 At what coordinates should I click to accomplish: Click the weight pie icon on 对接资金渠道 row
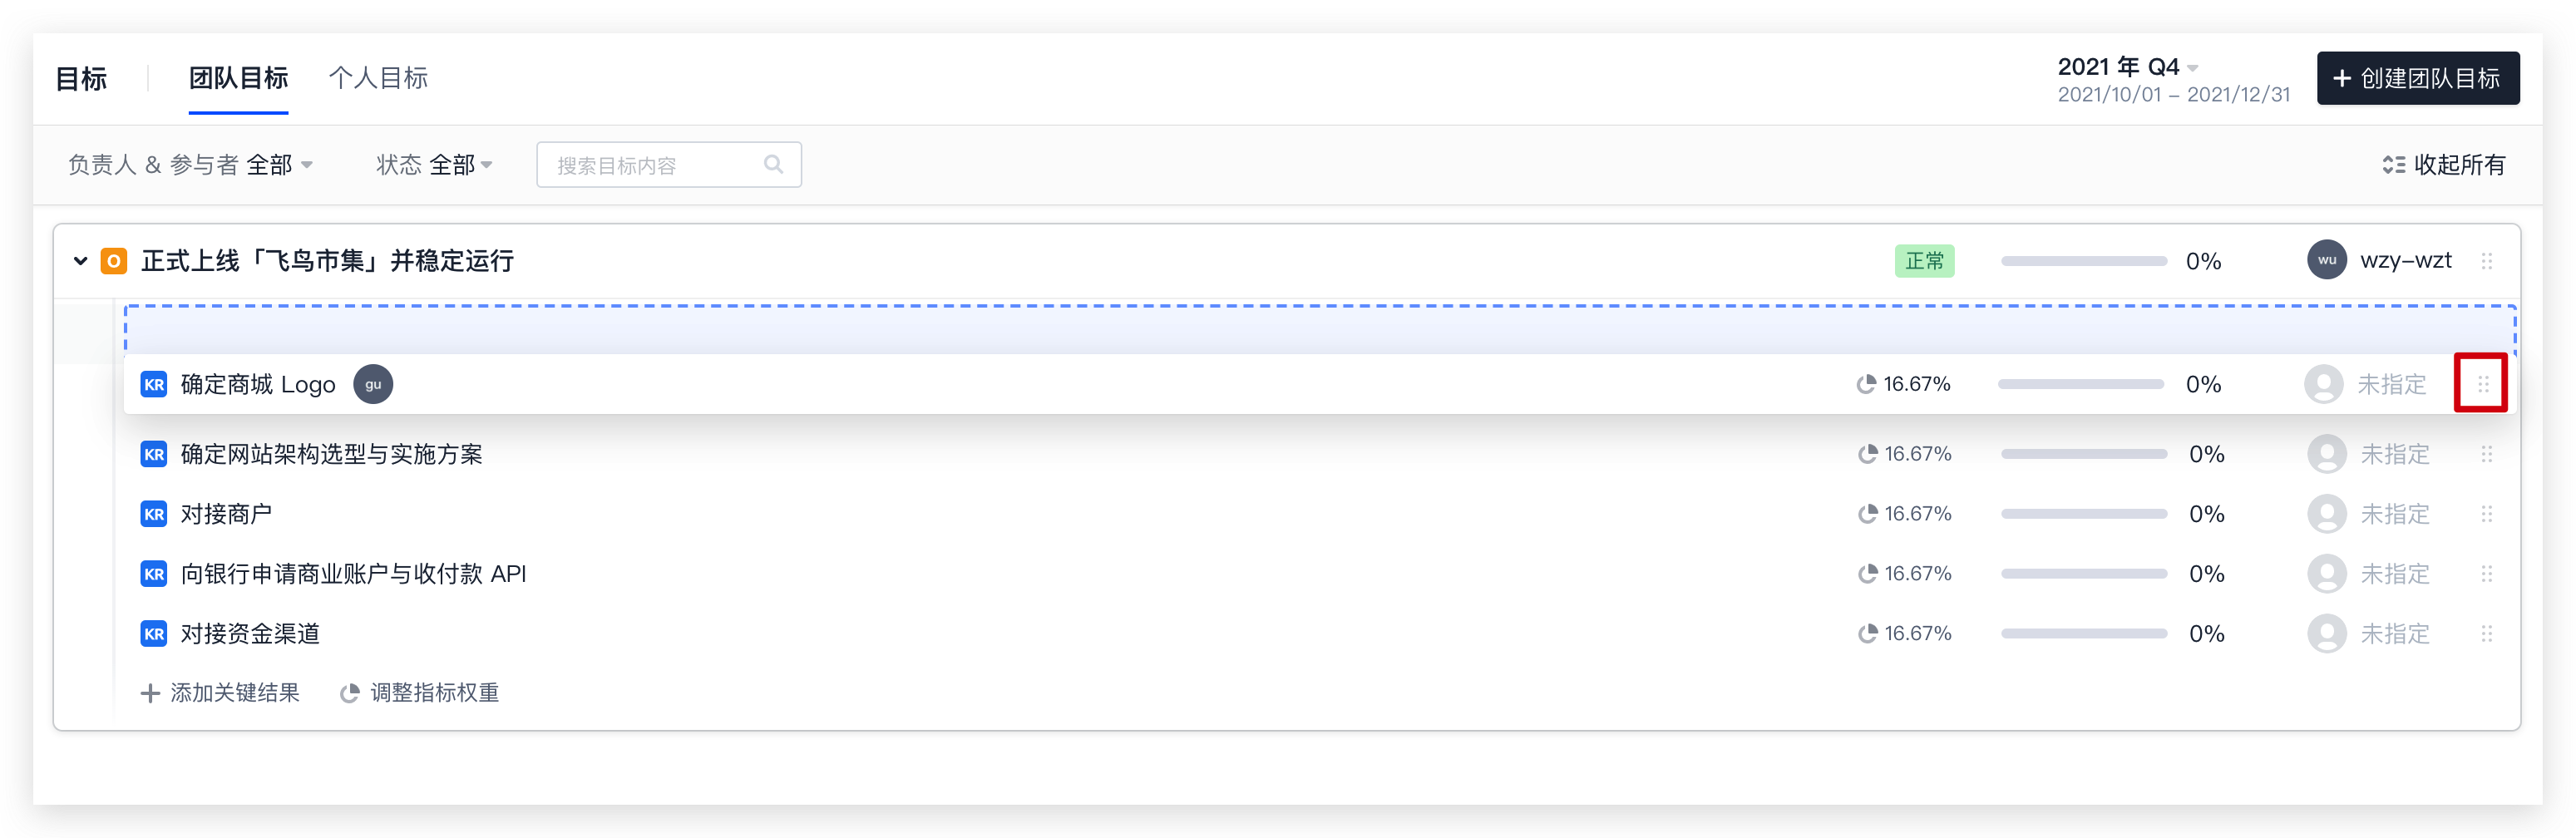pos(1867,634)
